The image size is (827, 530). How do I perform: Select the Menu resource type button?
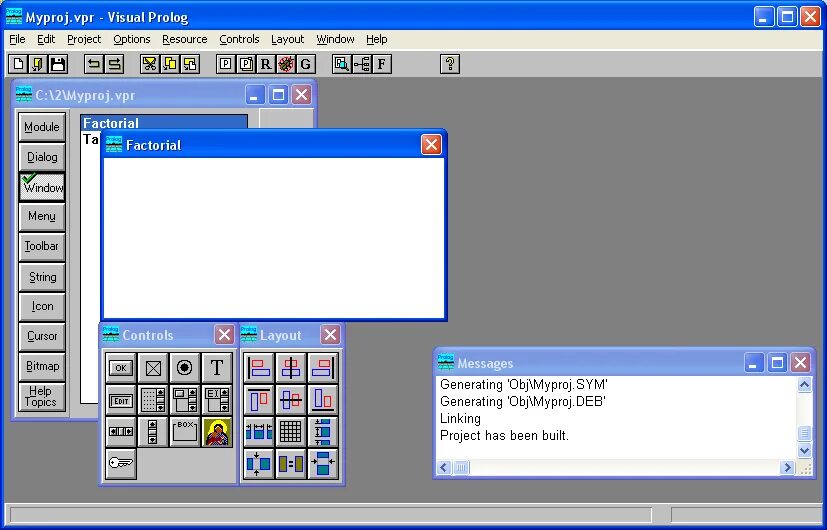[42, 217]
